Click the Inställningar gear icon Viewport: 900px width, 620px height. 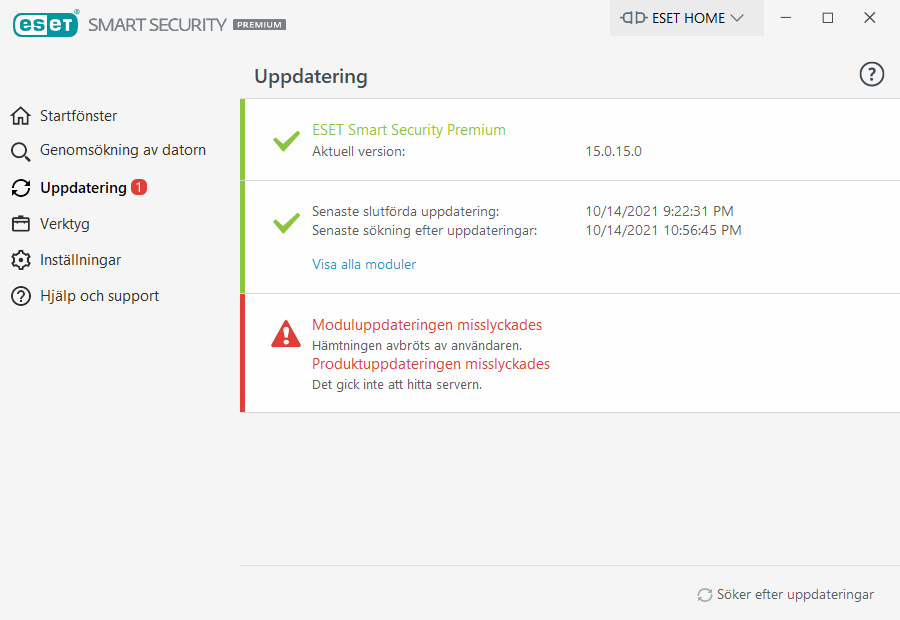(x=21, y=260)
